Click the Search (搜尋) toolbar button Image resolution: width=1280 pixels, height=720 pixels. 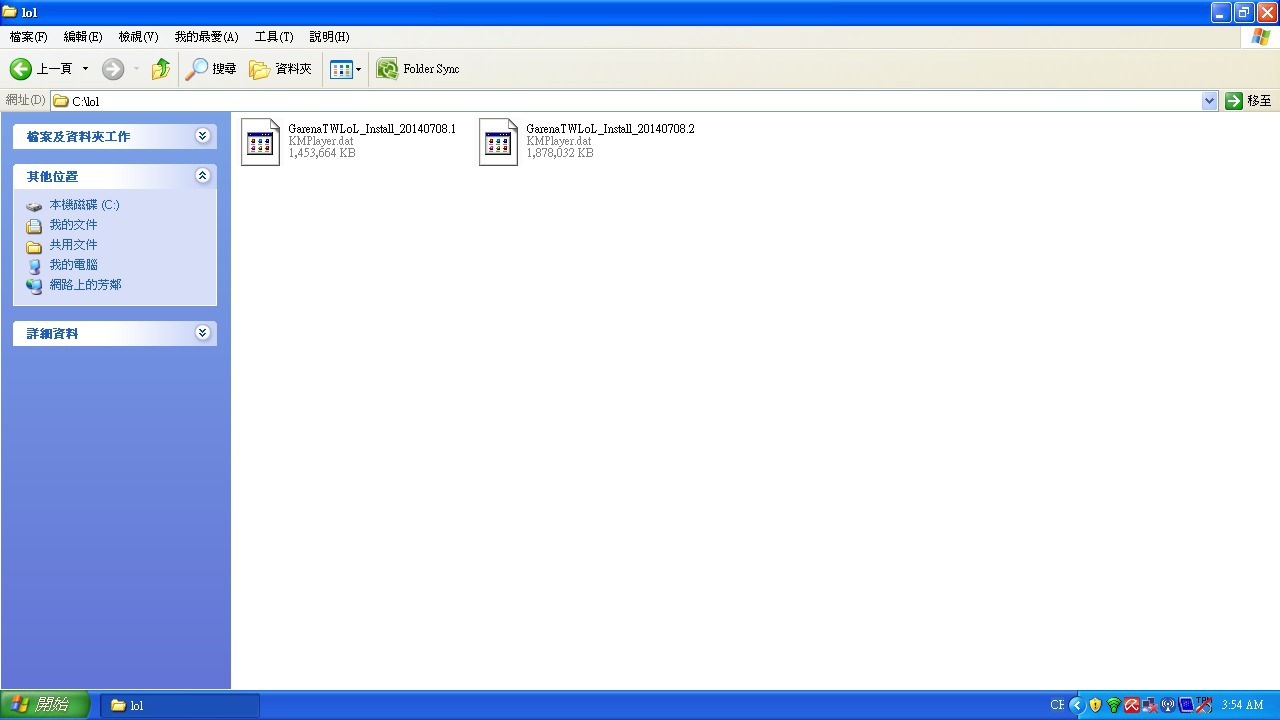pos(211,69)
